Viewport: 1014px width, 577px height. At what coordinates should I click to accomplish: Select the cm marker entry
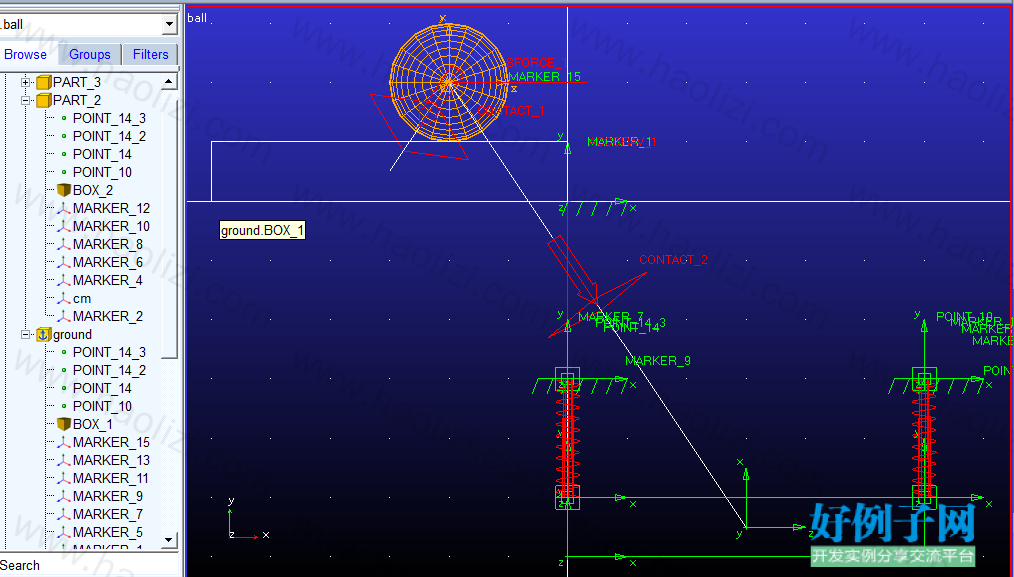pyautogui.click(x=81, y=299)
